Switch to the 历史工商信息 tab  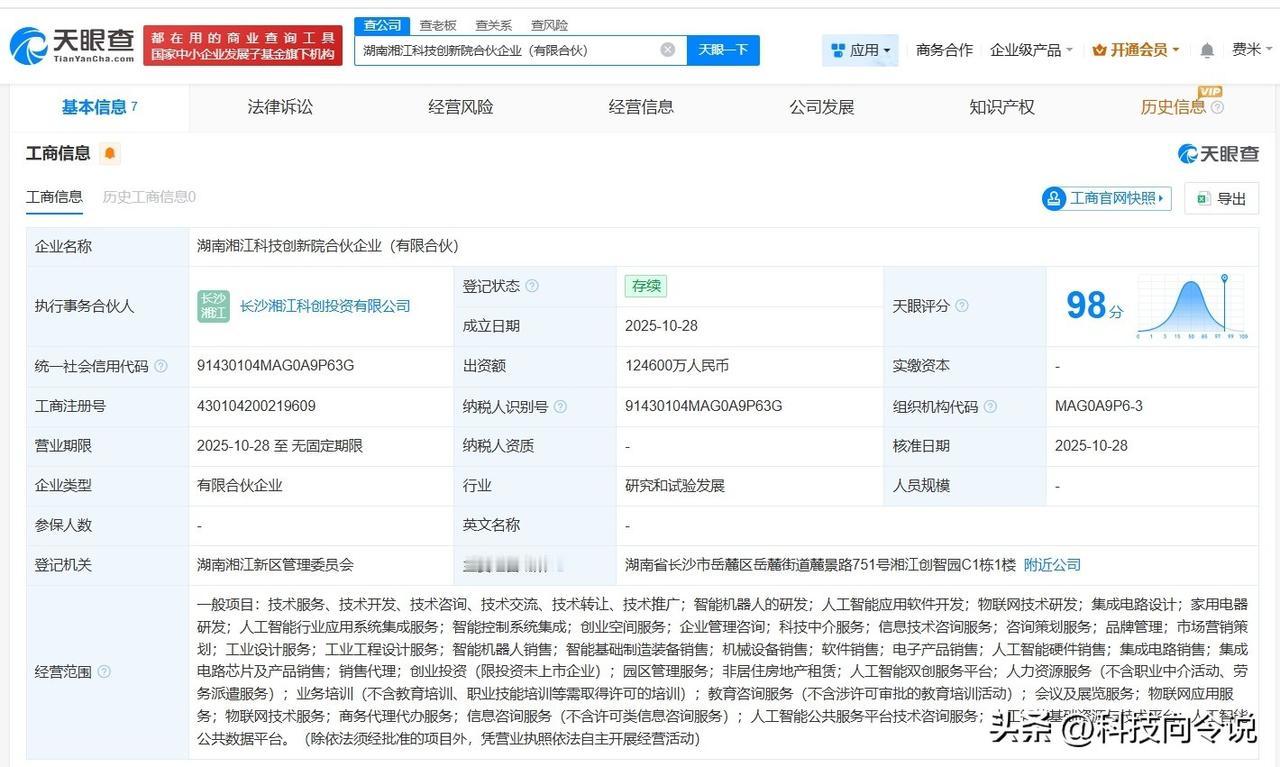(x=148, y=198)
